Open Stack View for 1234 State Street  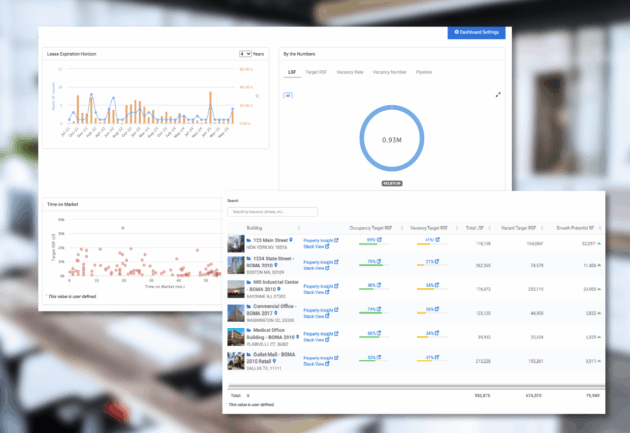coord(316,269)
